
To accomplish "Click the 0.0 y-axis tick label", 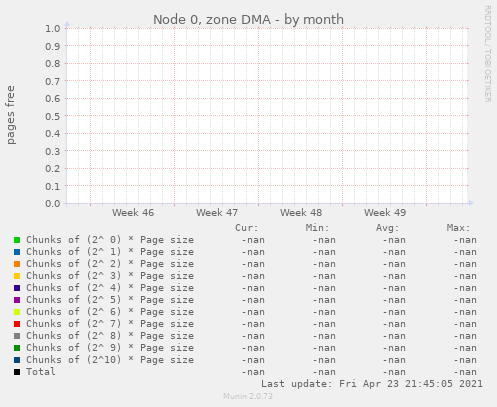I will coord(53,204).
